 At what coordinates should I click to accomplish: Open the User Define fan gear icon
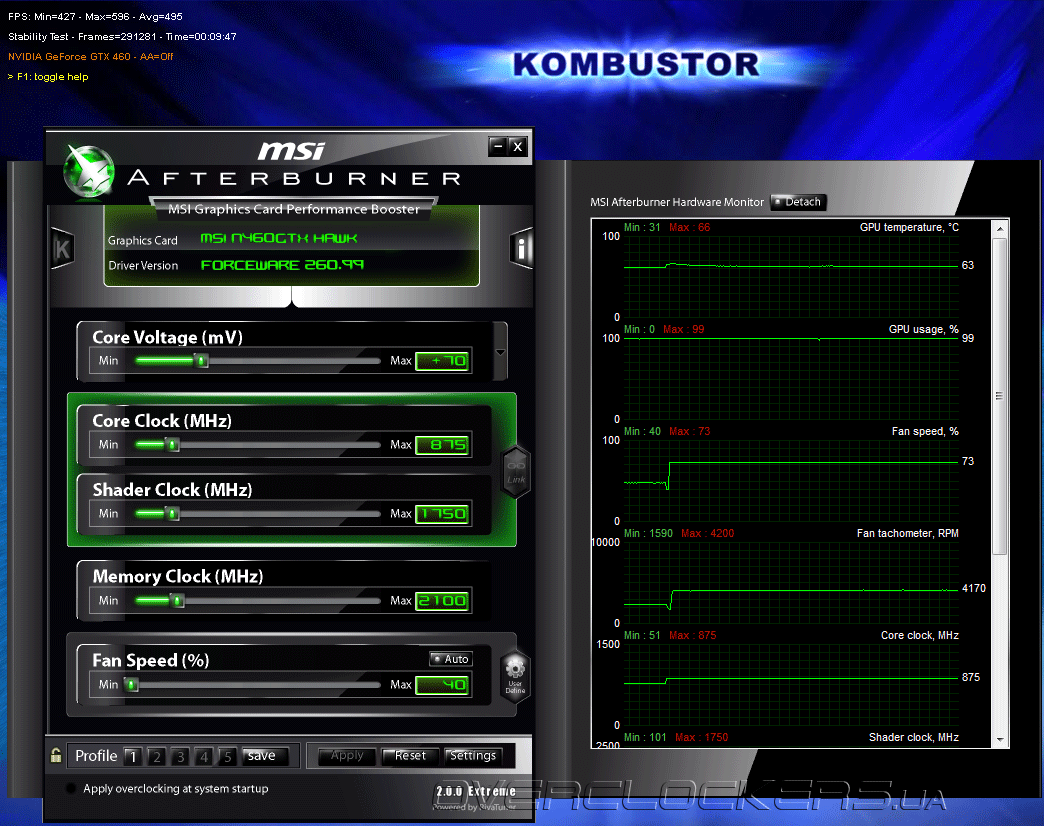[515, 677]
